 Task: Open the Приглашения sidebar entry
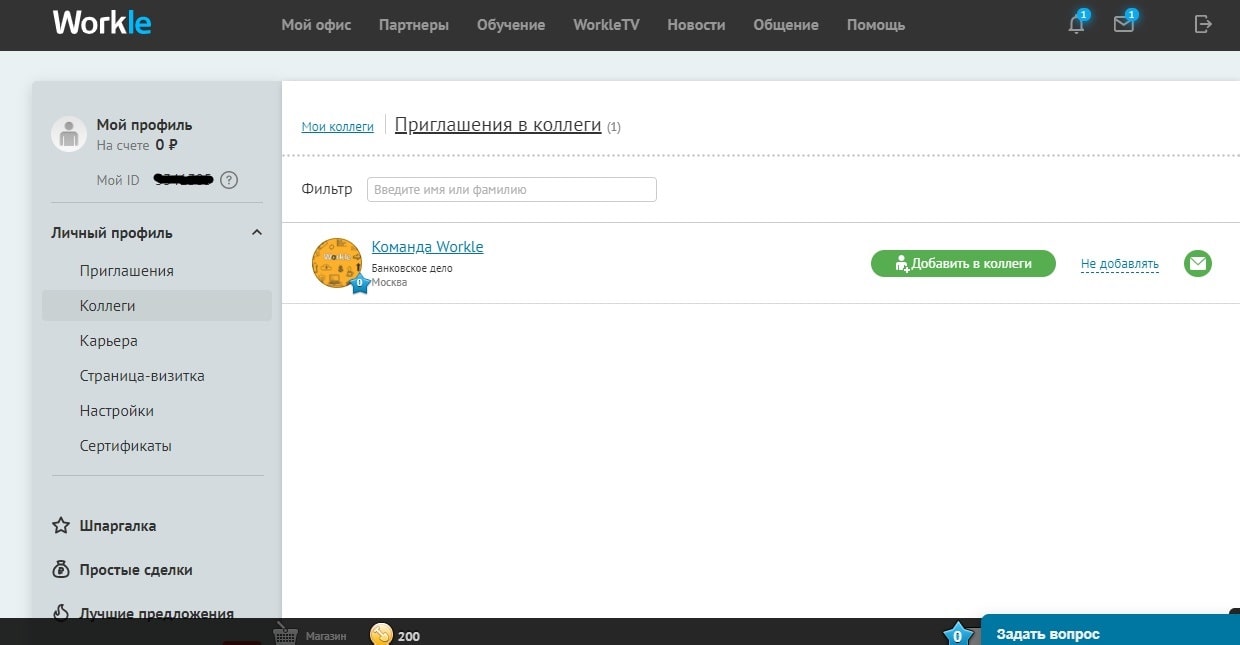click(x=125, y=271)
